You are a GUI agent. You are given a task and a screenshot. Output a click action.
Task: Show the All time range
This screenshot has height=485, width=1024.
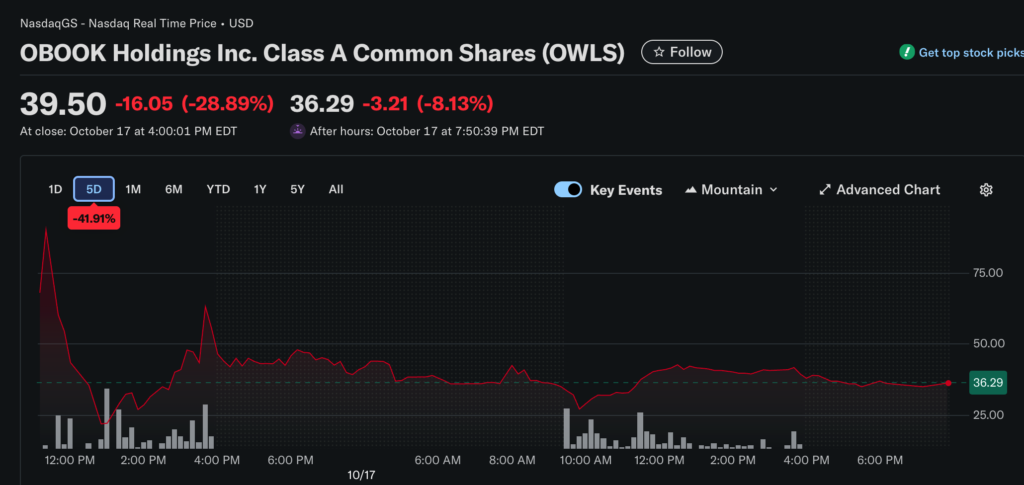point(336,189)
